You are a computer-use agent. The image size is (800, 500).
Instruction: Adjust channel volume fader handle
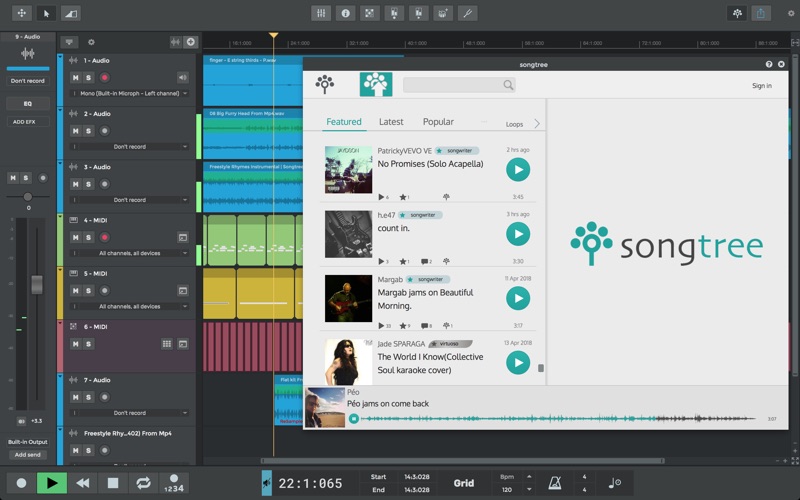click(37, 285)
